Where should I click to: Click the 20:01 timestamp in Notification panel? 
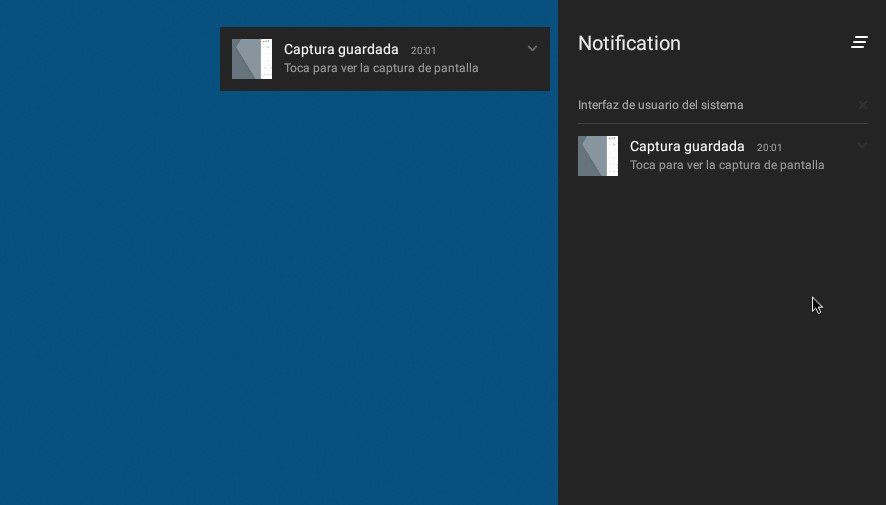point(769,147)
